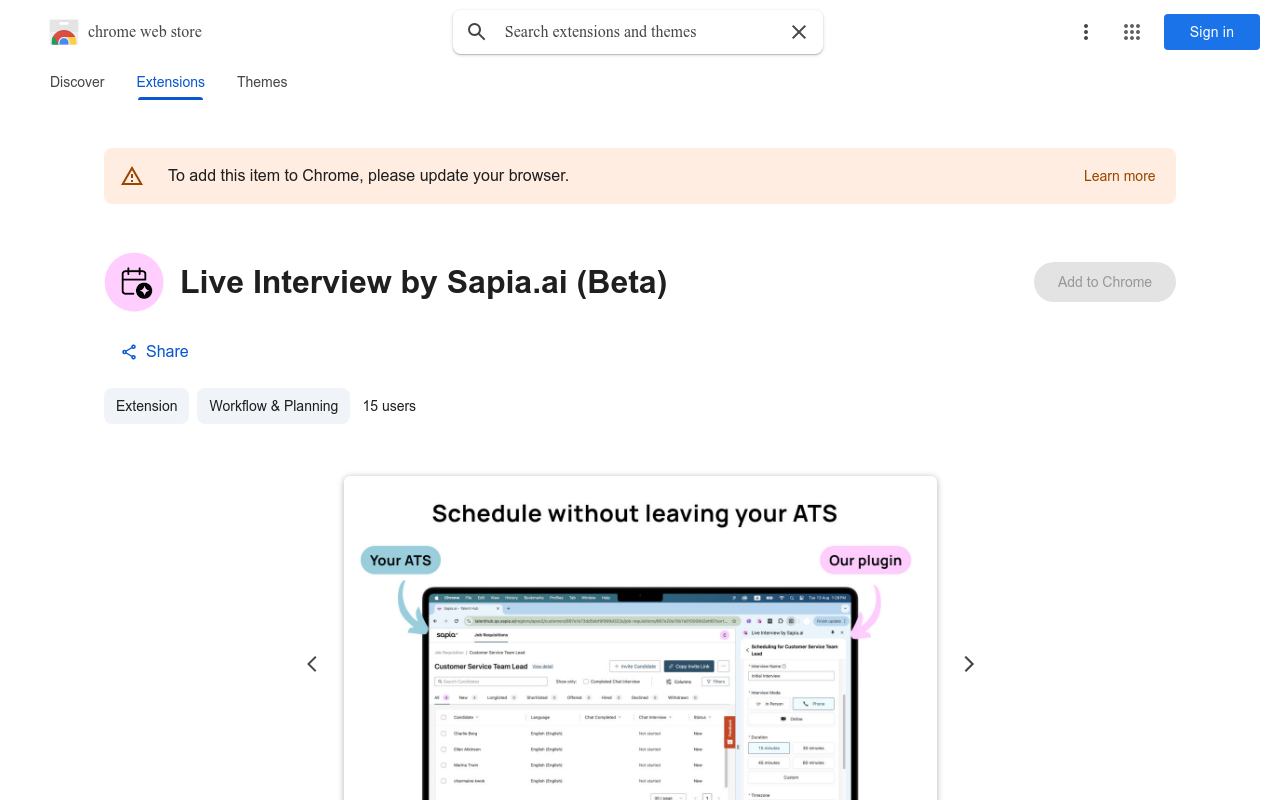Open the Learn more link
The height and width of the screenshot is (800, 1280).
pos(1120,176)
